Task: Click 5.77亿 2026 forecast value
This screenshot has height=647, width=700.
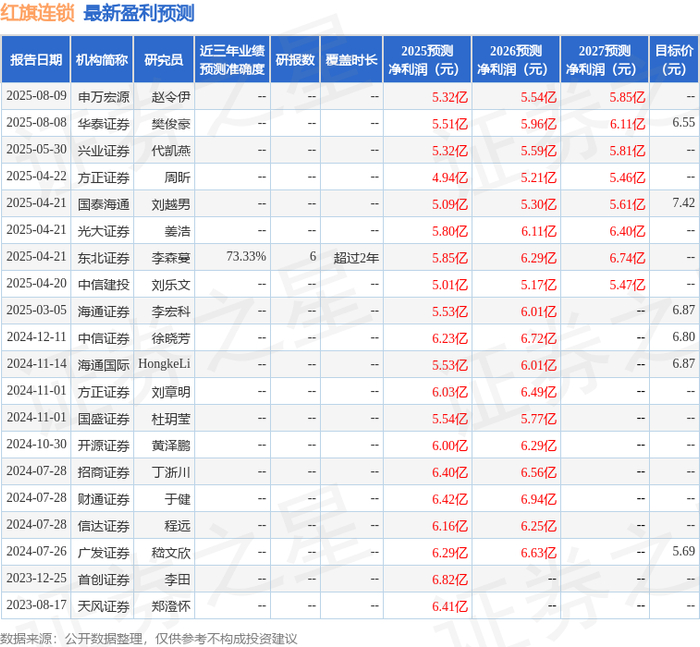Action: click(538, 418)
